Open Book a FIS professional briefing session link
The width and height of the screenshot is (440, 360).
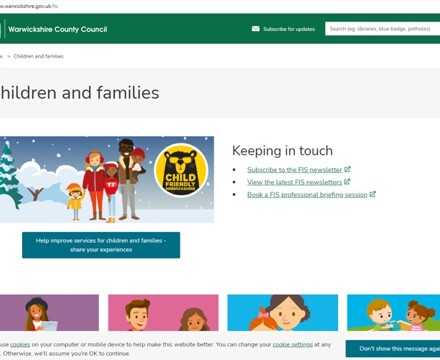[x=307, y=195]
